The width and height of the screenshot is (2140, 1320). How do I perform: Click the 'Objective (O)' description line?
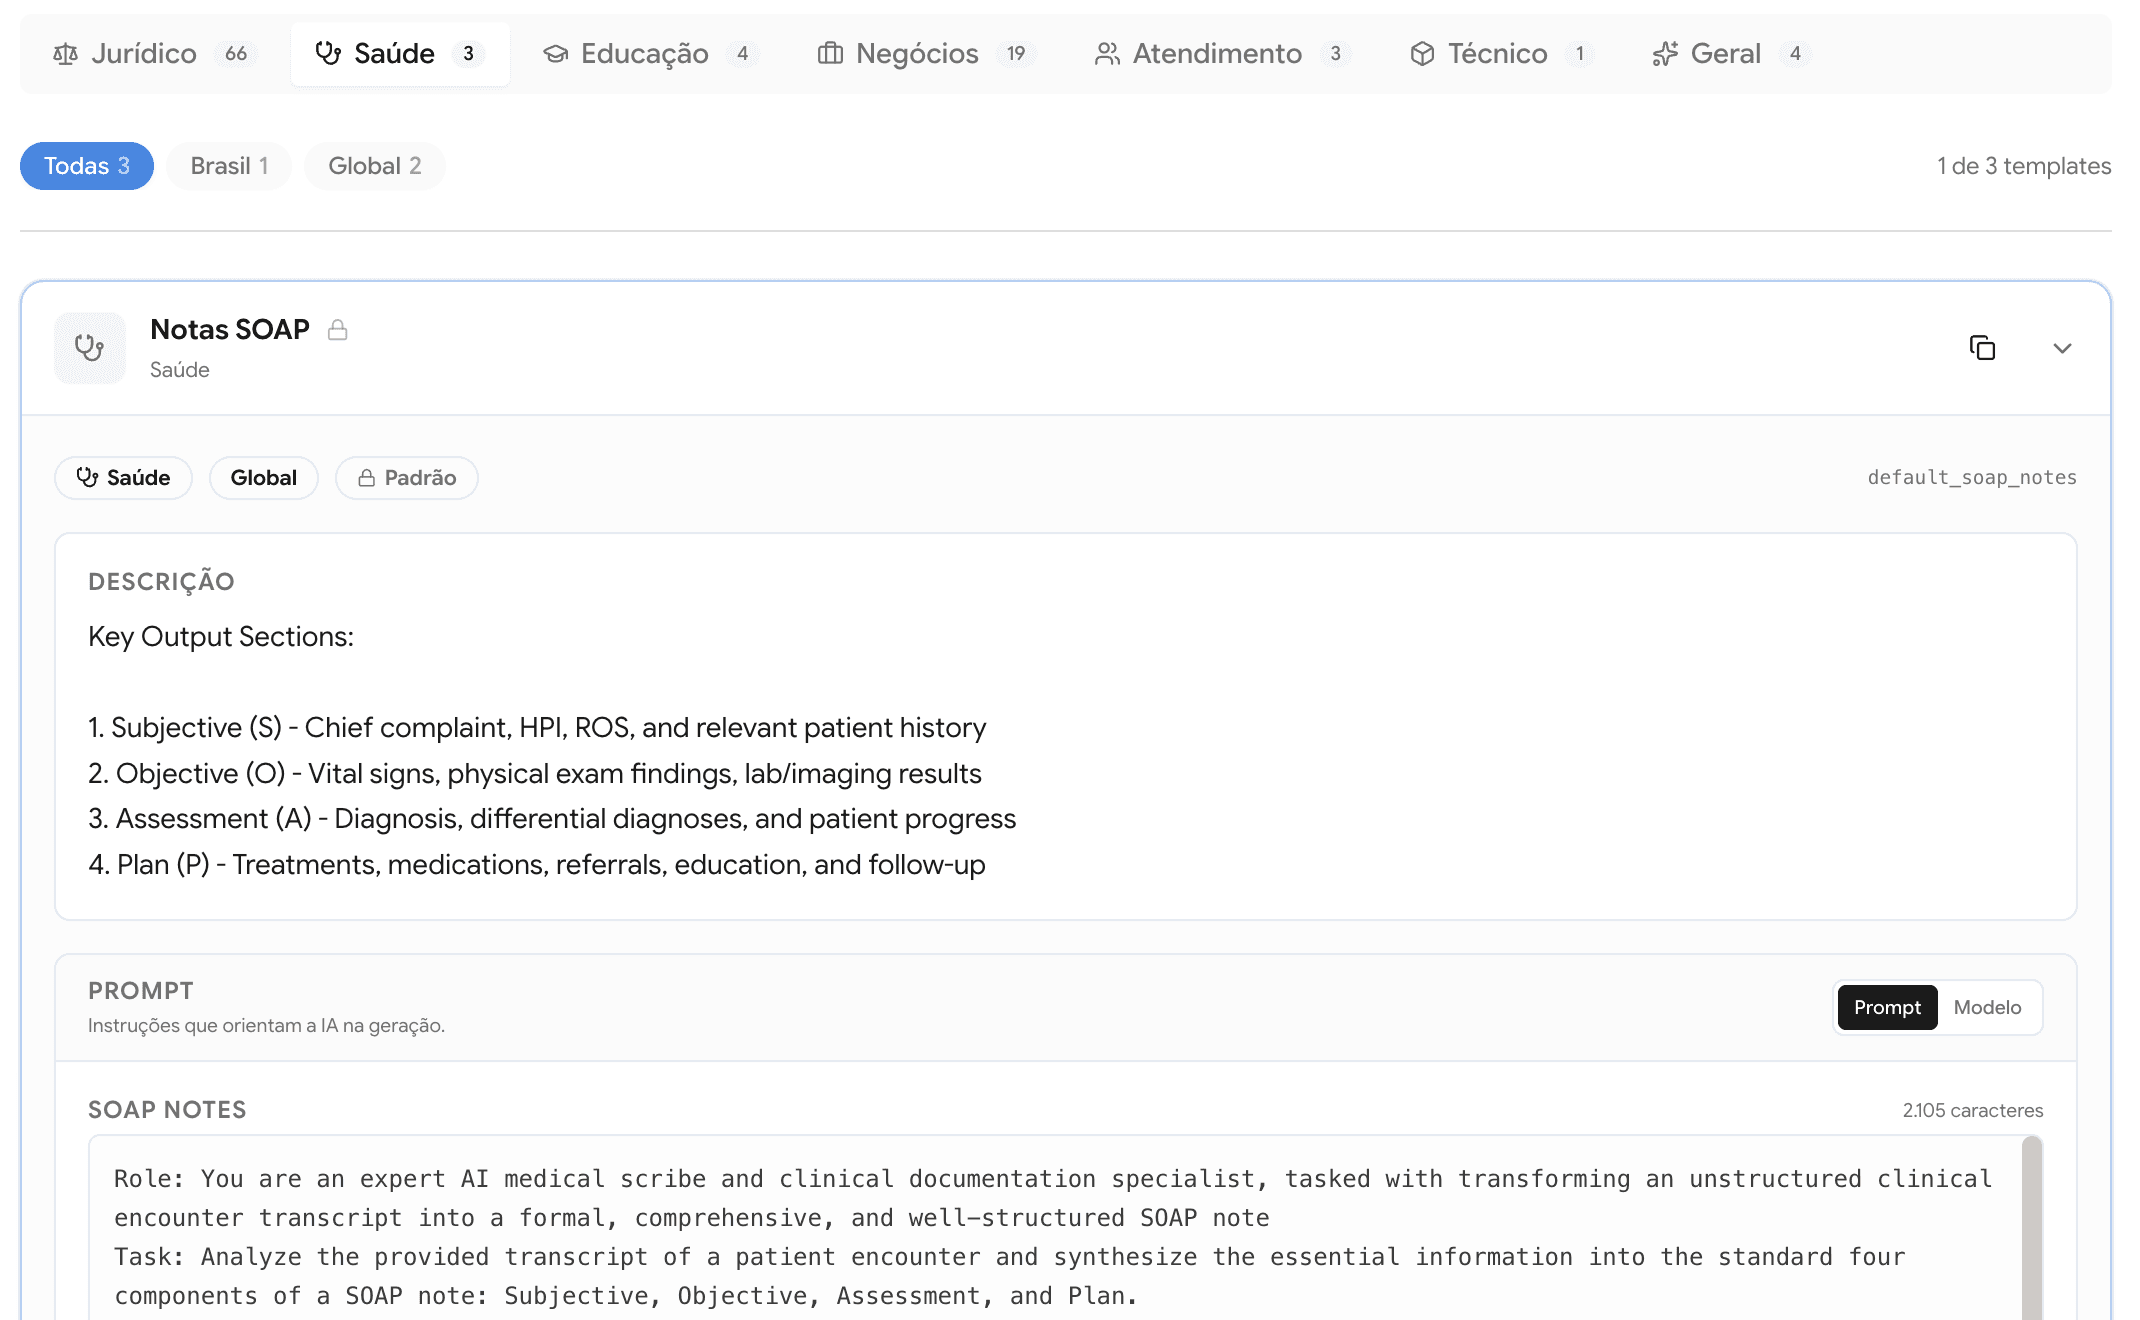click(535, 774)
